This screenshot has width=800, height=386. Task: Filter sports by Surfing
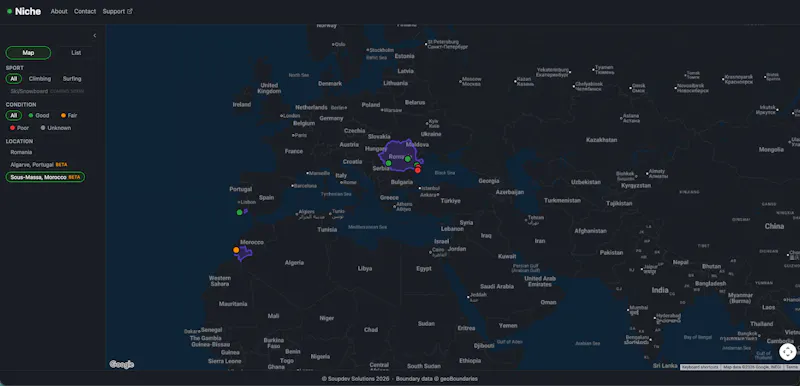[x=72, y=79]
